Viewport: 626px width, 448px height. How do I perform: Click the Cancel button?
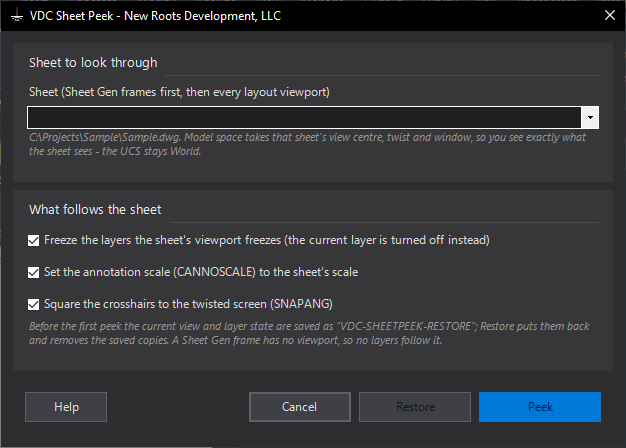coord(300,407)
